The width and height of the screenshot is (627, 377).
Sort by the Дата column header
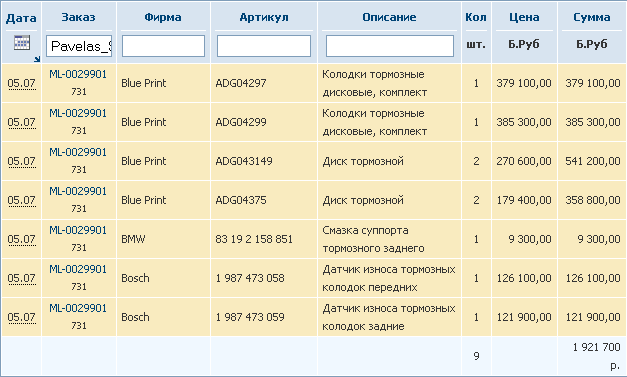21,18
